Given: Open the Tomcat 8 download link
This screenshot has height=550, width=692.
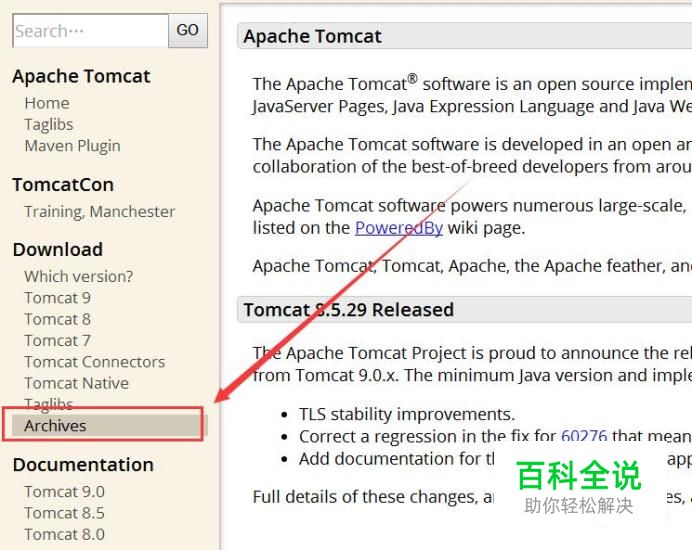Looking at the screenshot, I should [58, 319].
